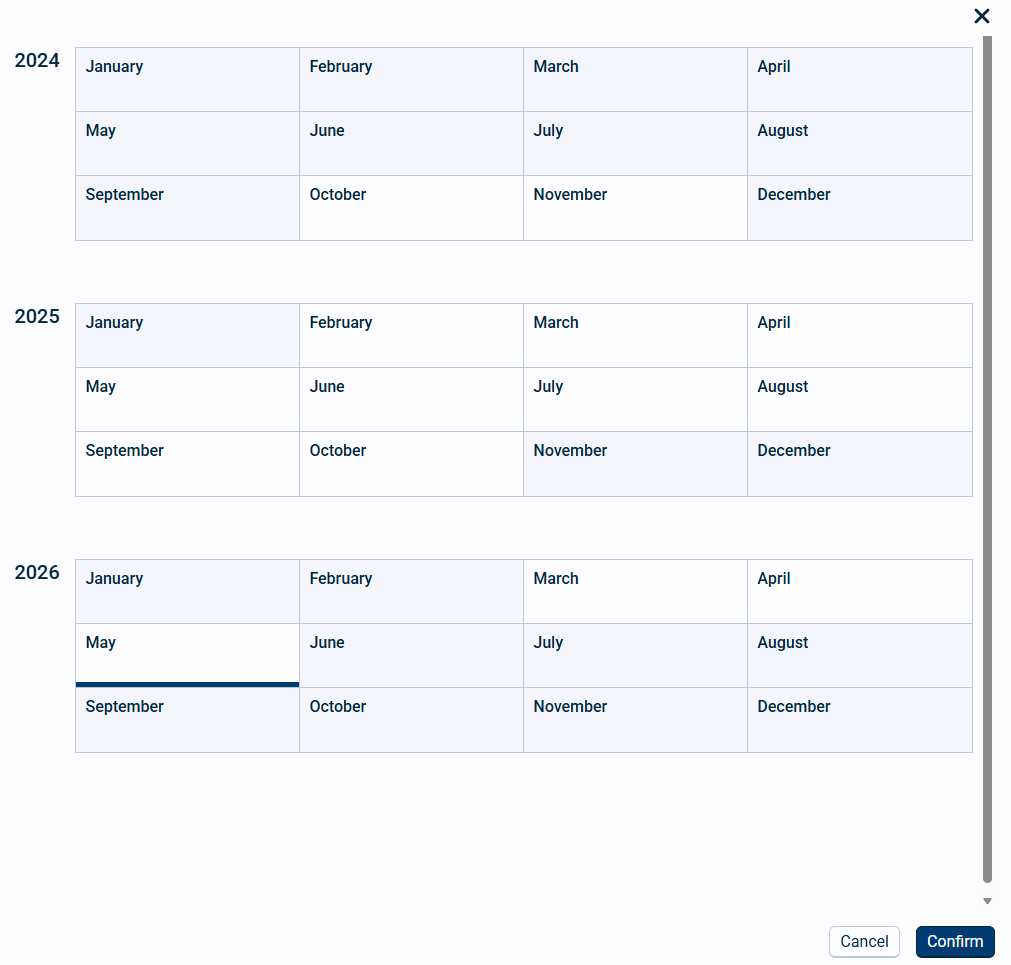Screen dimensions: 1011x965
Task: Select March 2024
Action: coord(635,79)
